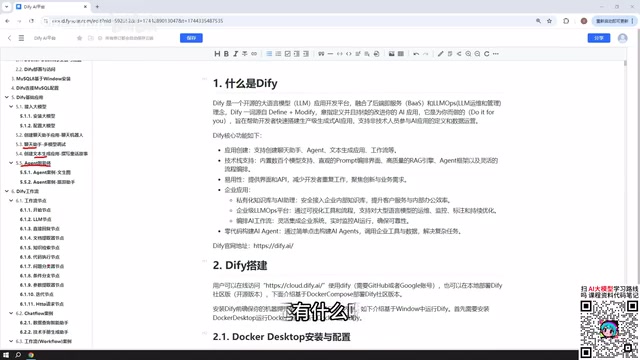Open the Windows Start menu
The image size is (640, 360).
(6, 355)
